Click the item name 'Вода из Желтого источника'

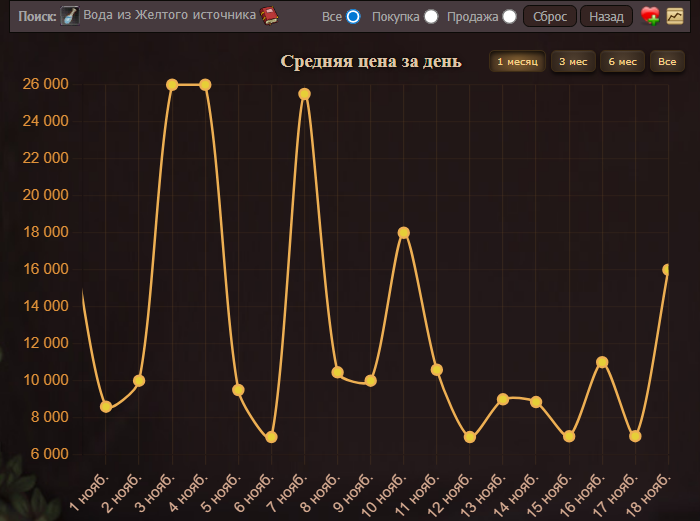169,15
